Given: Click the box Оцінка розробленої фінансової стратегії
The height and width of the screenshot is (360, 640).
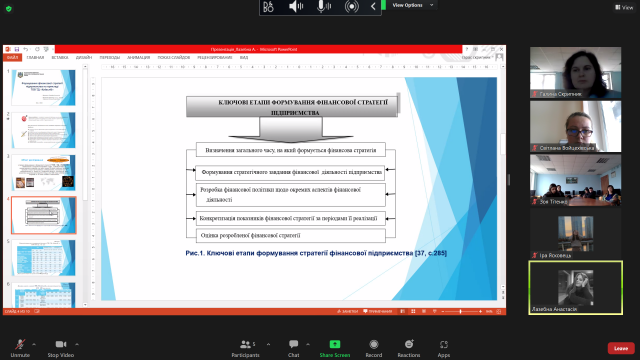Looking at the screenshot, I should pyautogui.click(x=291, y=236).
